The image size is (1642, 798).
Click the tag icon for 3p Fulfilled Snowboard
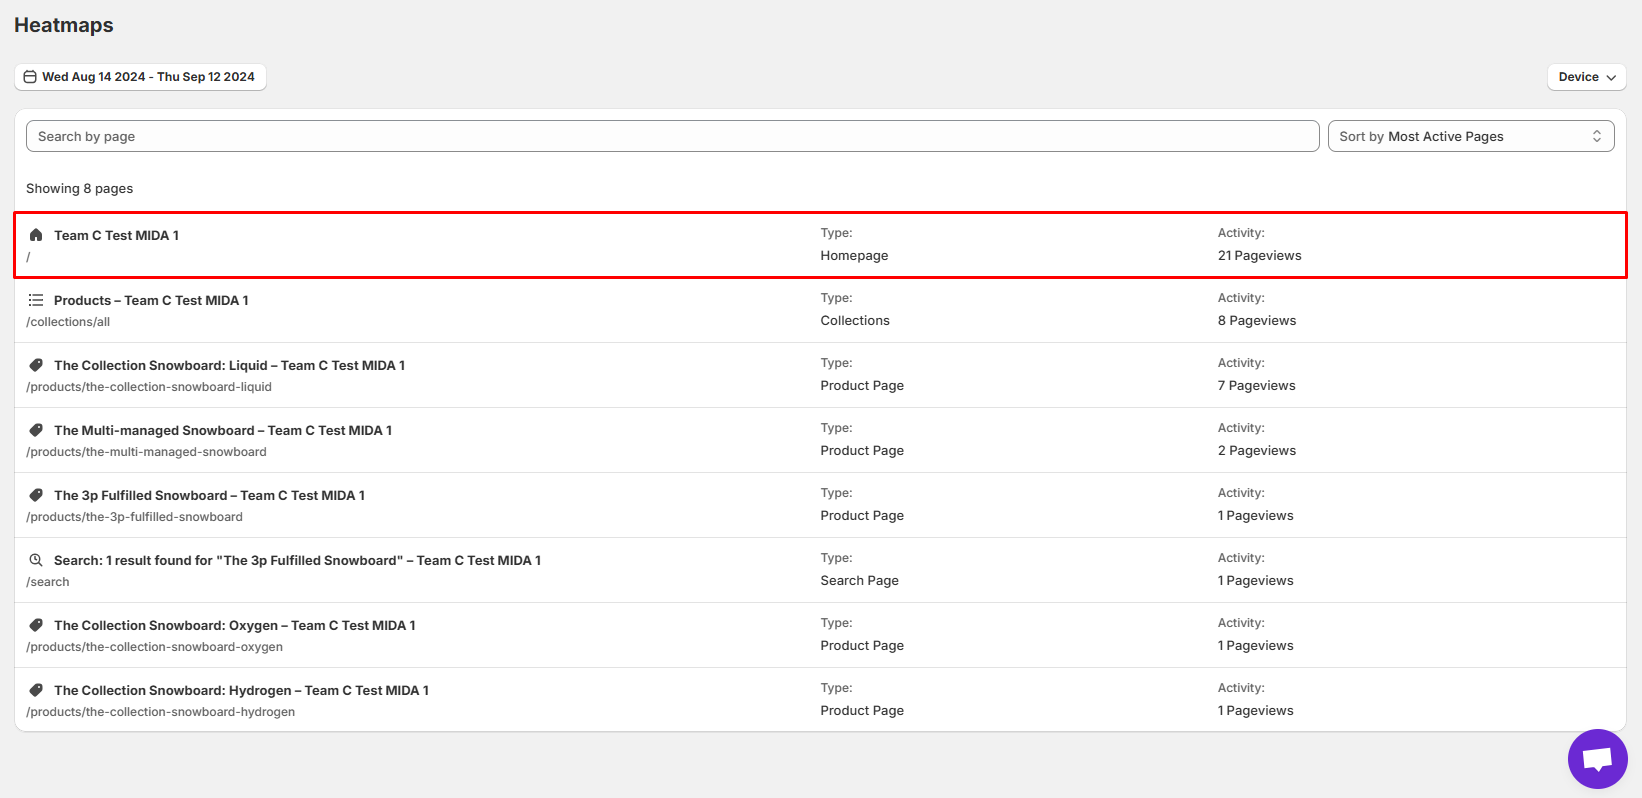click(x=36, y=495)
